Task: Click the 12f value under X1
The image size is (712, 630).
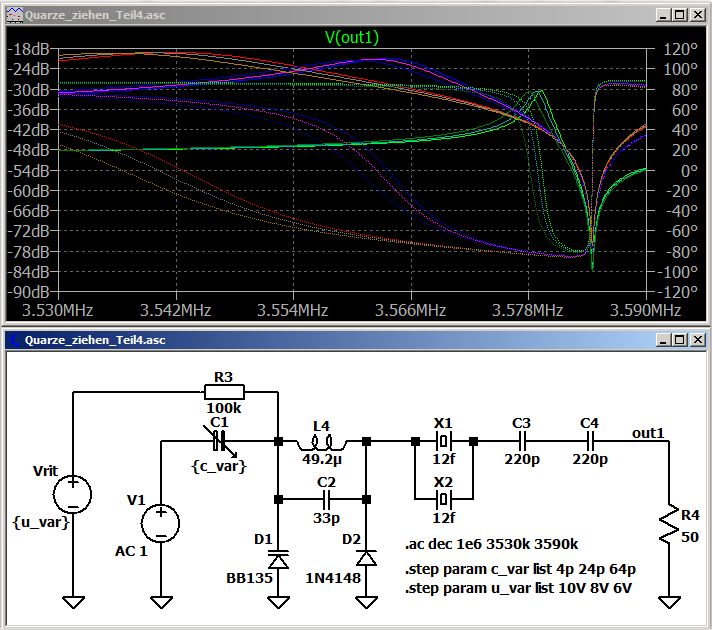Action: click(444, 459)
